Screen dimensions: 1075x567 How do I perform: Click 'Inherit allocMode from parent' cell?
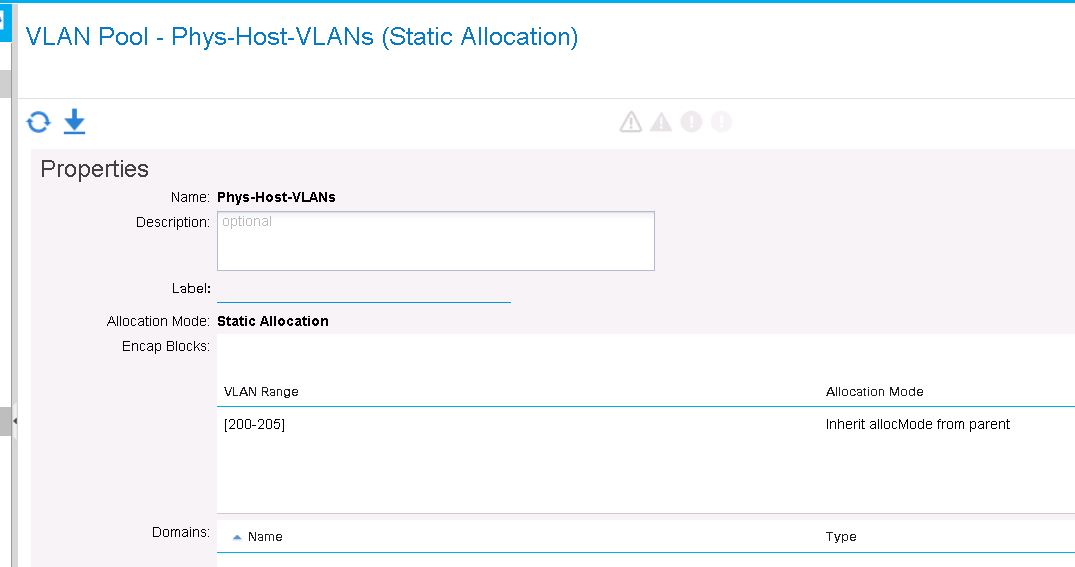point(917,424)
